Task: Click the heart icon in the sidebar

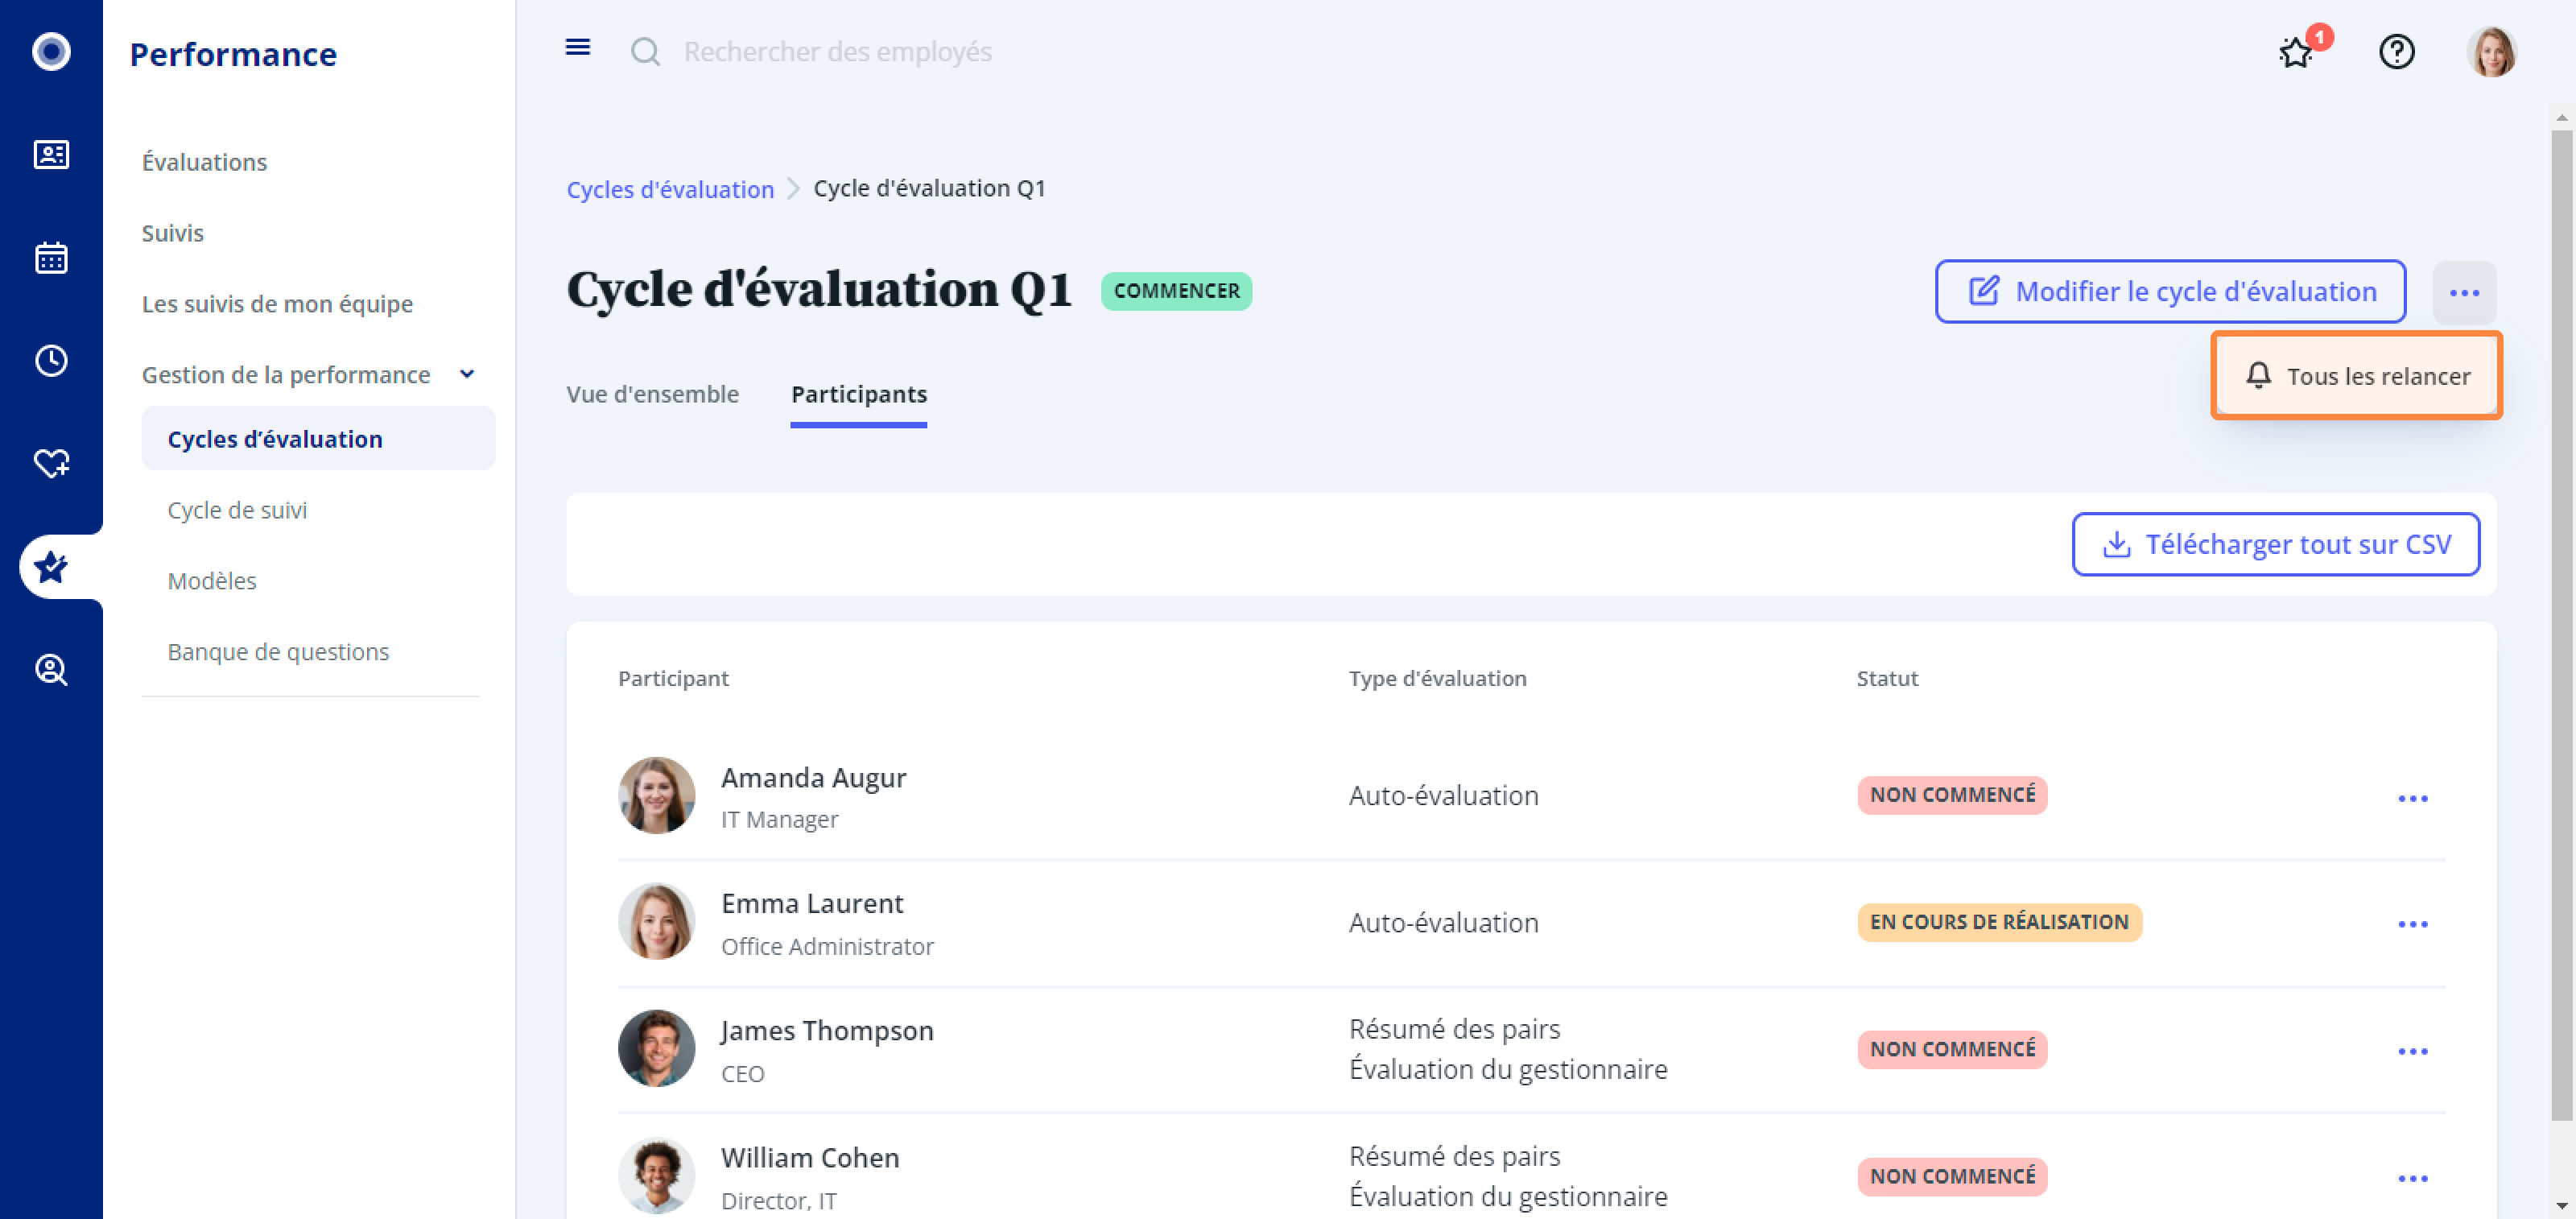Action: [x=51, y=463]
